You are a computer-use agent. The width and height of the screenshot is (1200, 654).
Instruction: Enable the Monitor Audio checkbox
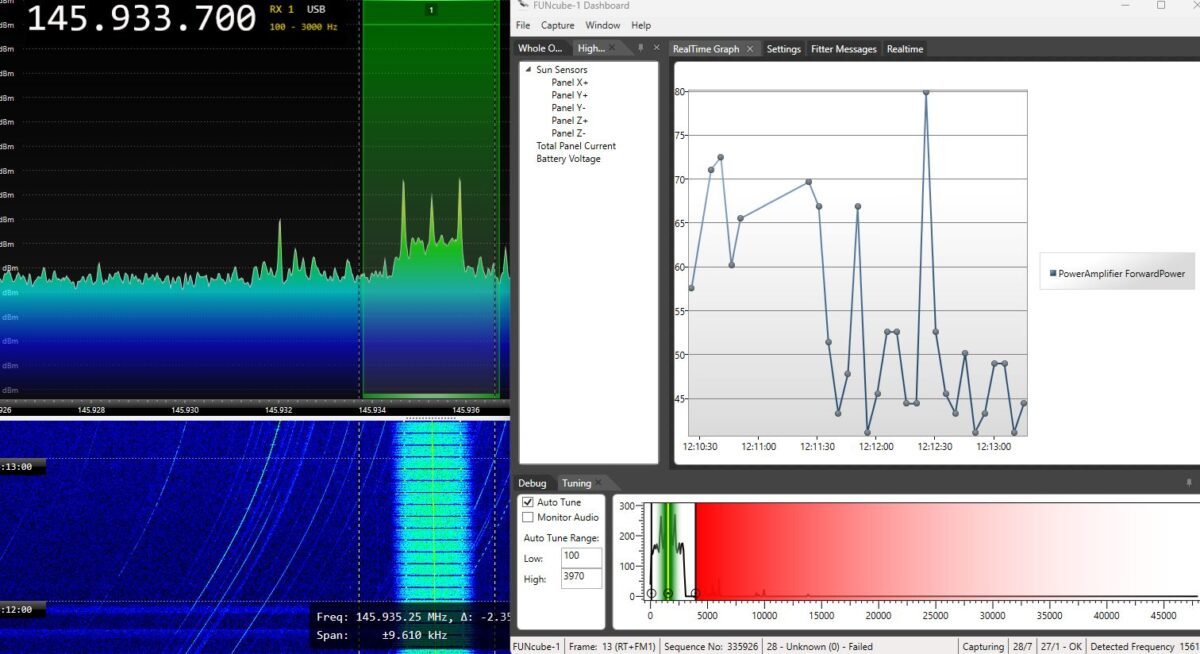[x=528, y=517]
